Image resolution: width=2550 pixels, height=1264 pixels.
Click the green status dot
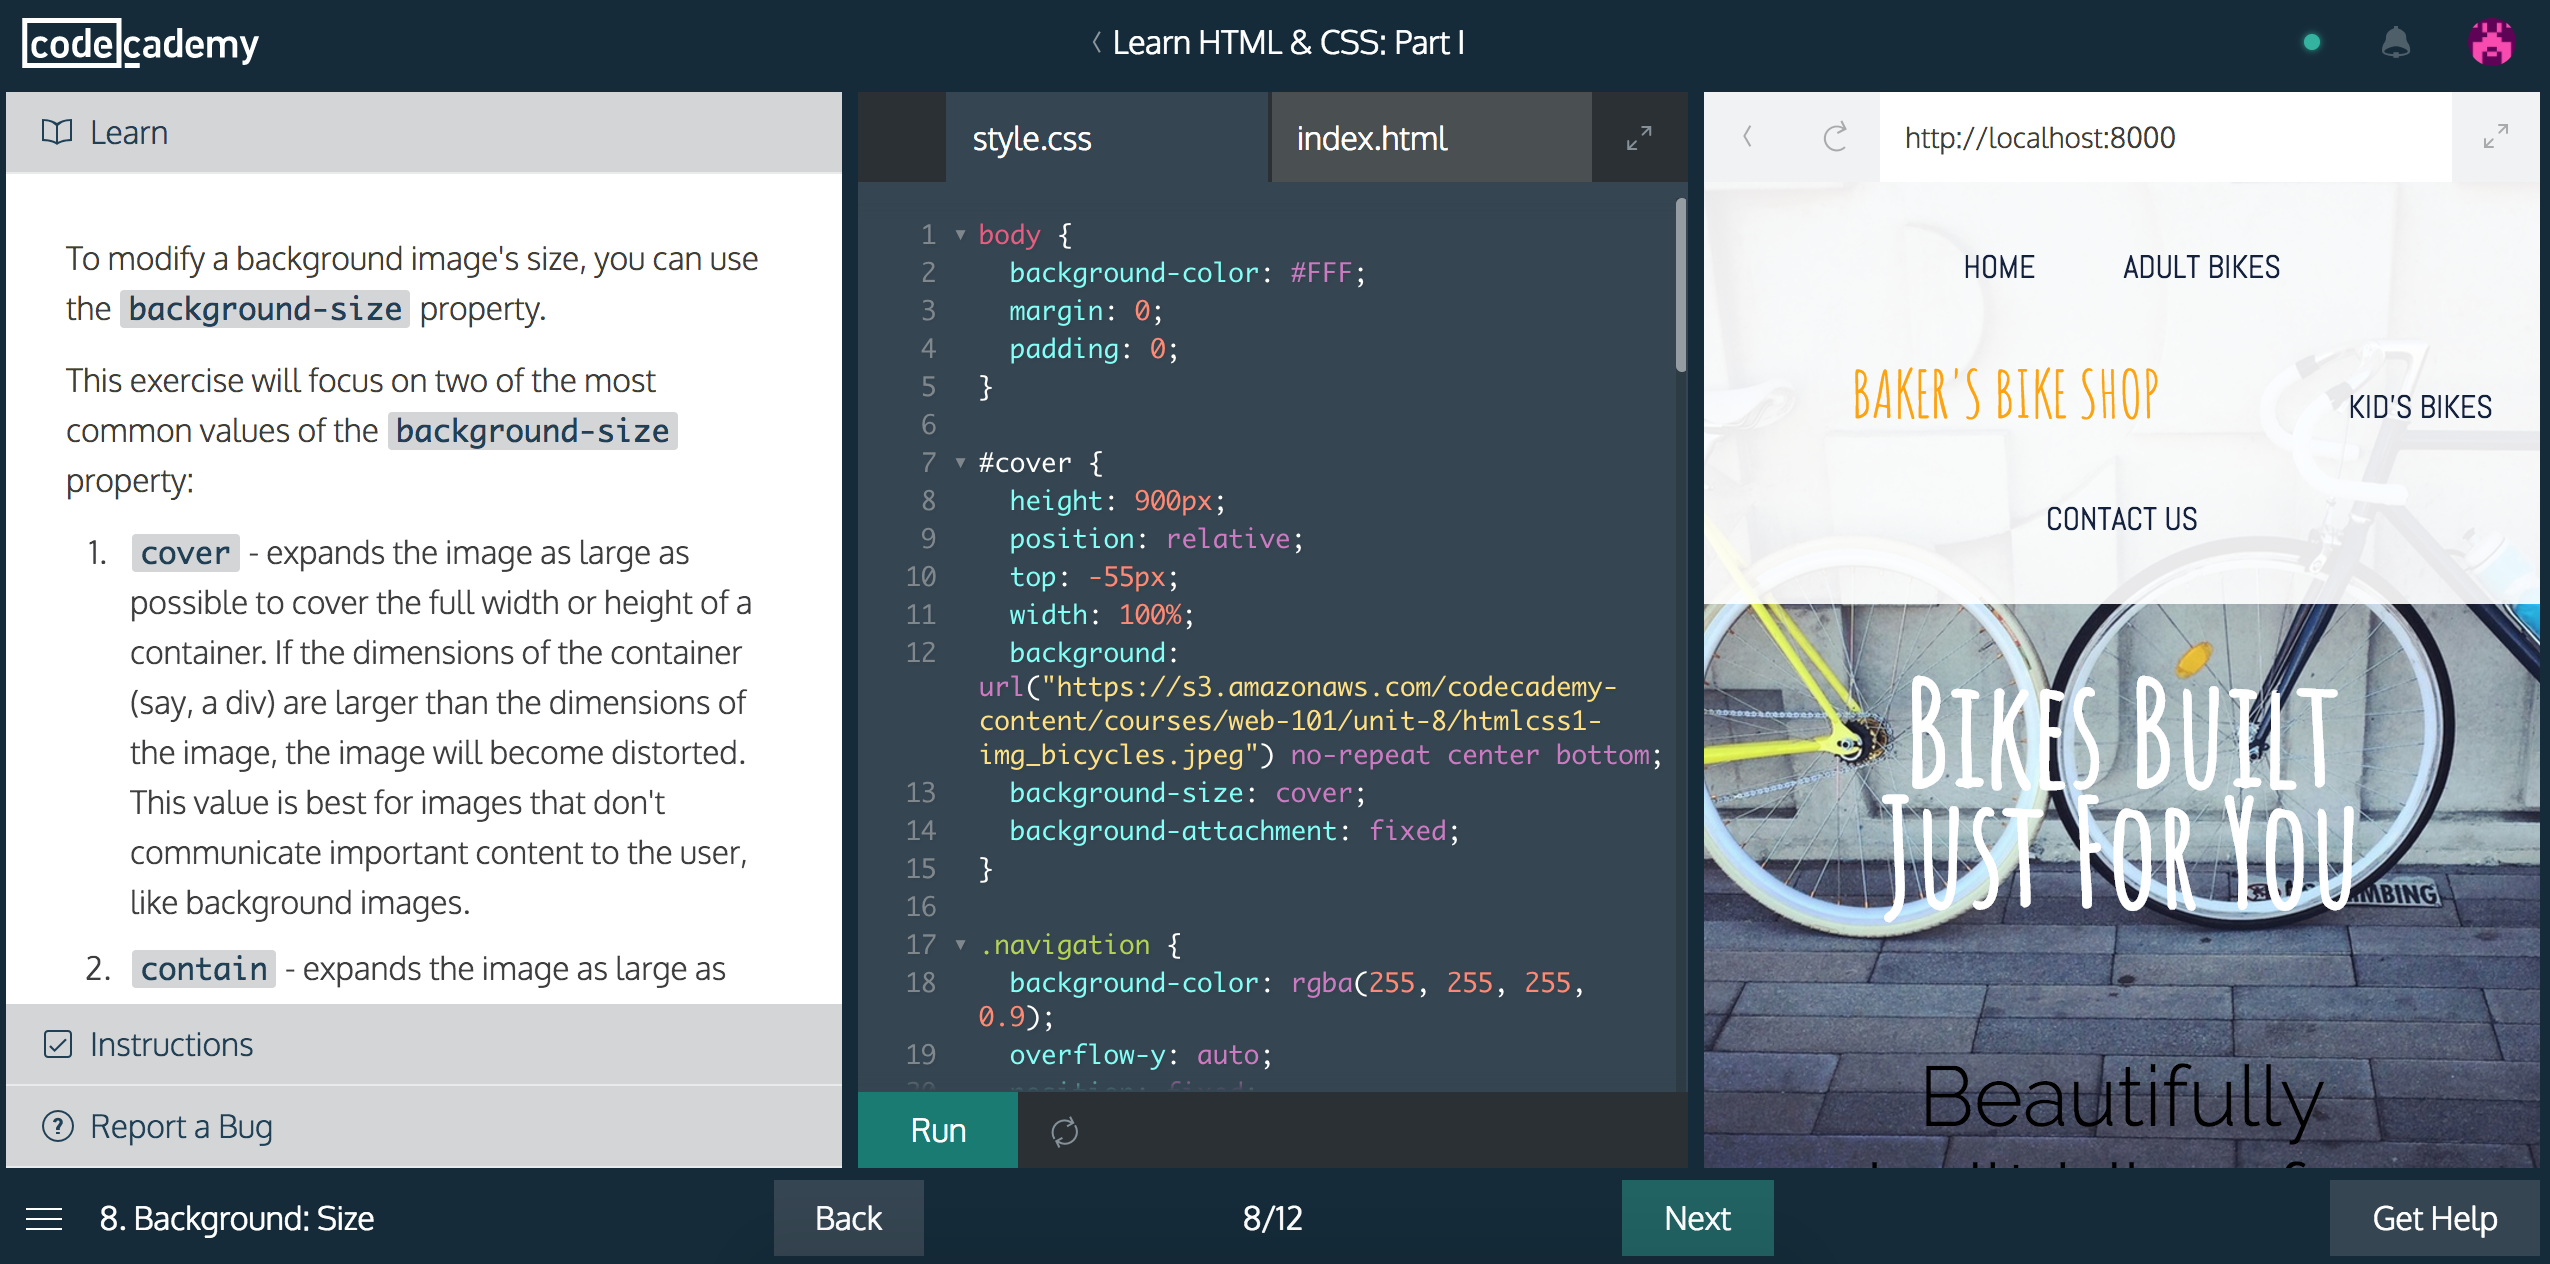tap(2311, 42)
